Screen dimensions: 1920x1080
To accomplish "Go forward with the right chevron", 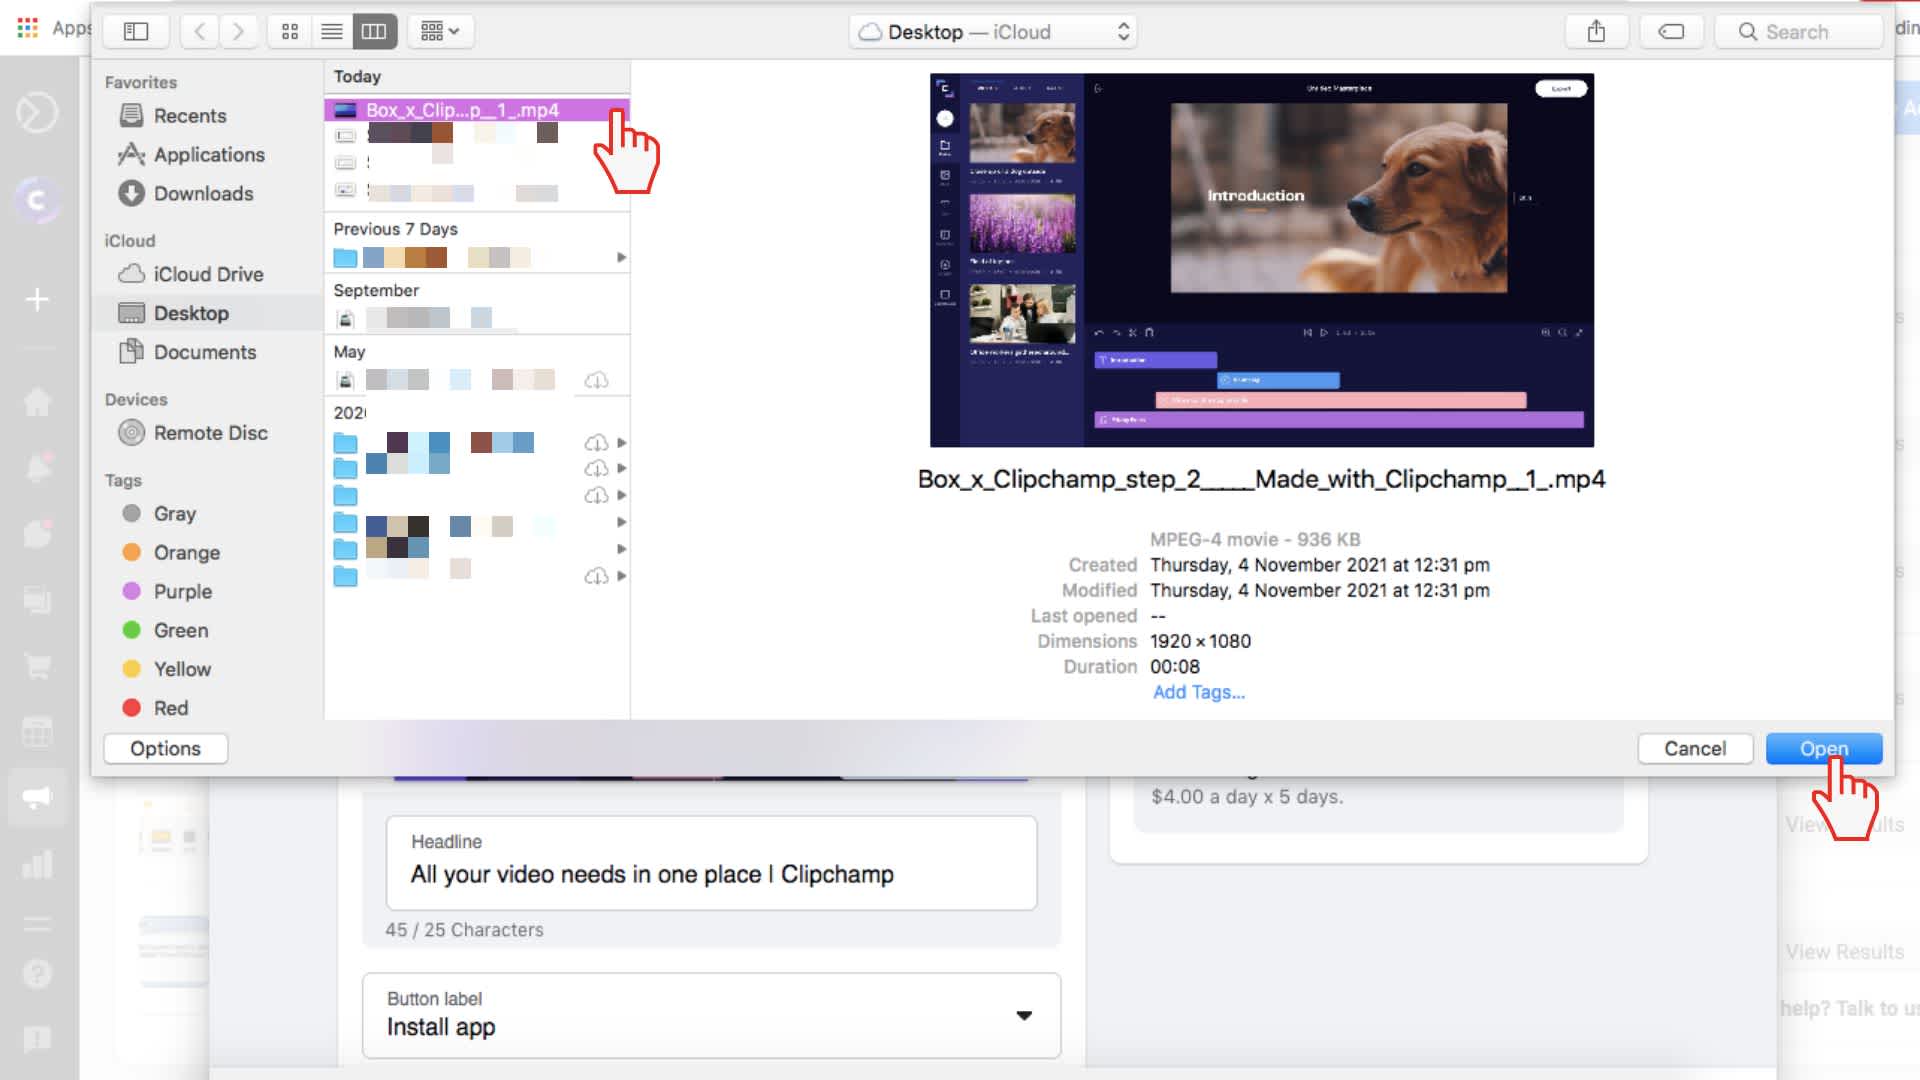I will (x=238, y=32).
